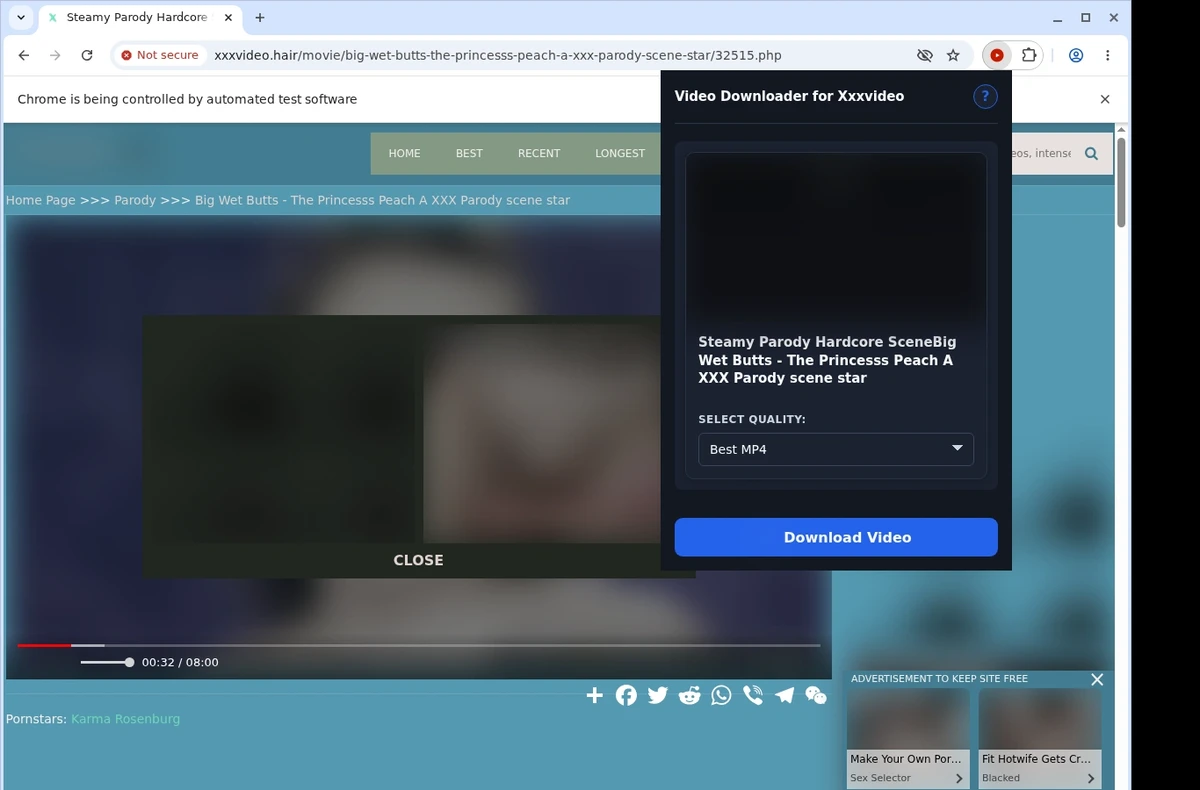Click the 'Video Downloader for Xxxvideo' popup title
Image resolution: width=1200 pixels, height=790 pixels.
789,96
